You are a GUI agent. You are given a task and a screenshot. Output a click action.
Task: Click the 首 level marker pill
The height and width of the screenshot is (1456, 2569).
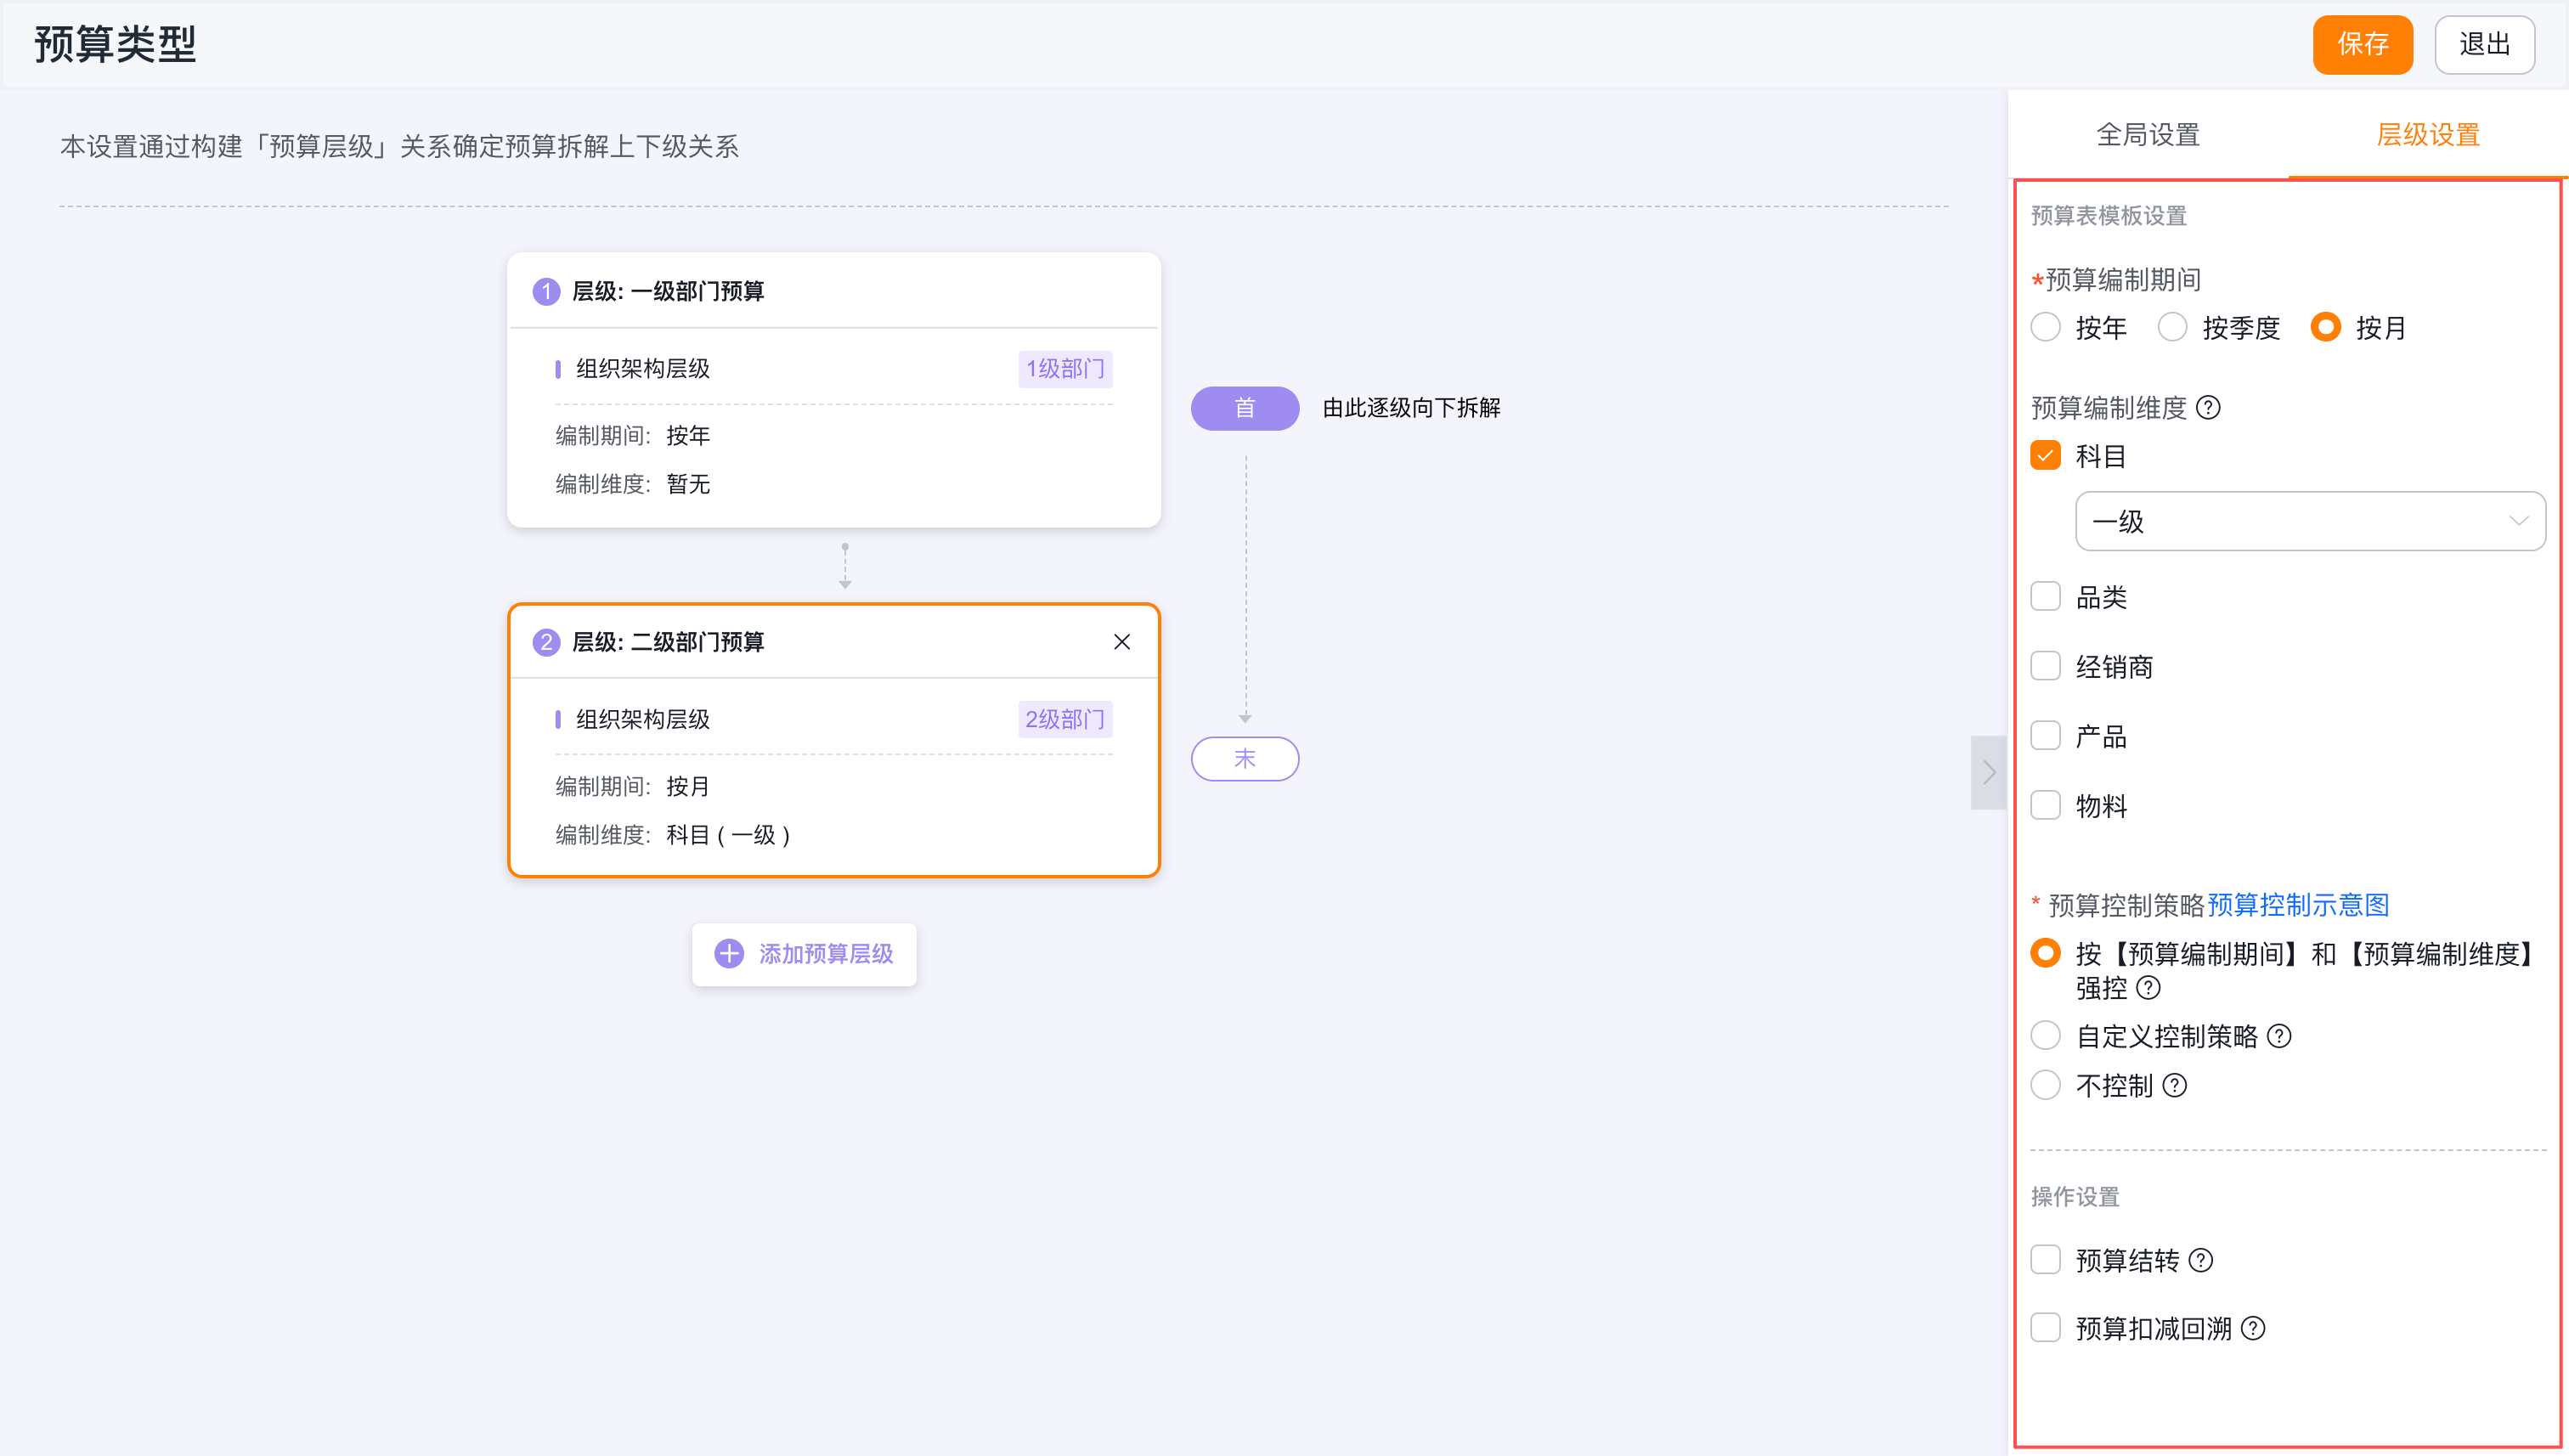(1245, 408)
